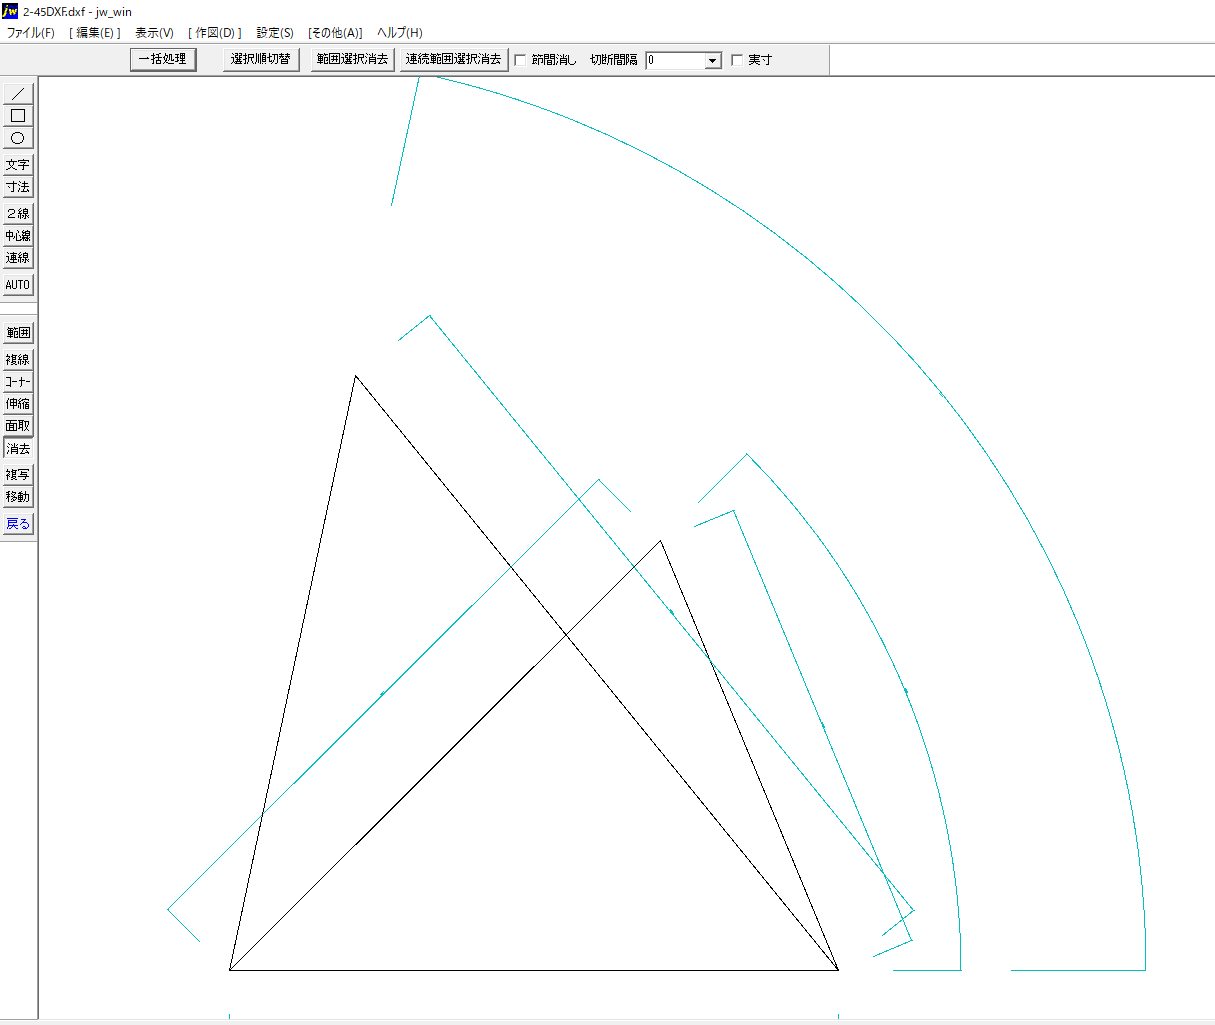Image resolution: width=1215 pixels, height=1025 pixels.
Task: Click the Jw_win app icon in title bar
Action: pos(10,11)
